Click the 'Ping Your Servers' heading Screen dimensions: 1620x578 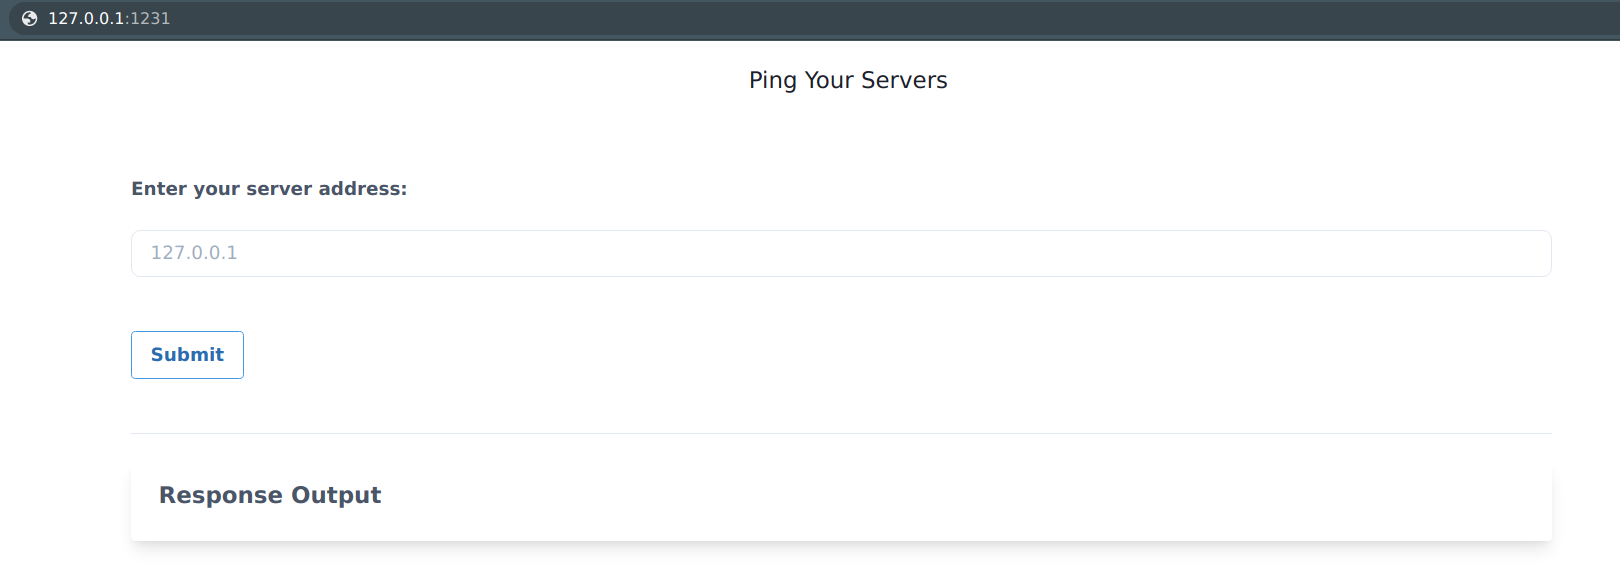[848, 80]
